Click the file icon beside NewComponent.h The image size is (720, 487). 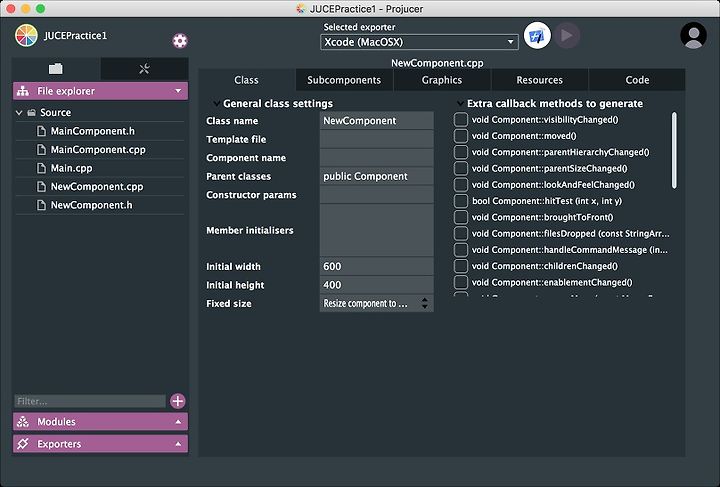pyautogui.click(x=41, y=205)
